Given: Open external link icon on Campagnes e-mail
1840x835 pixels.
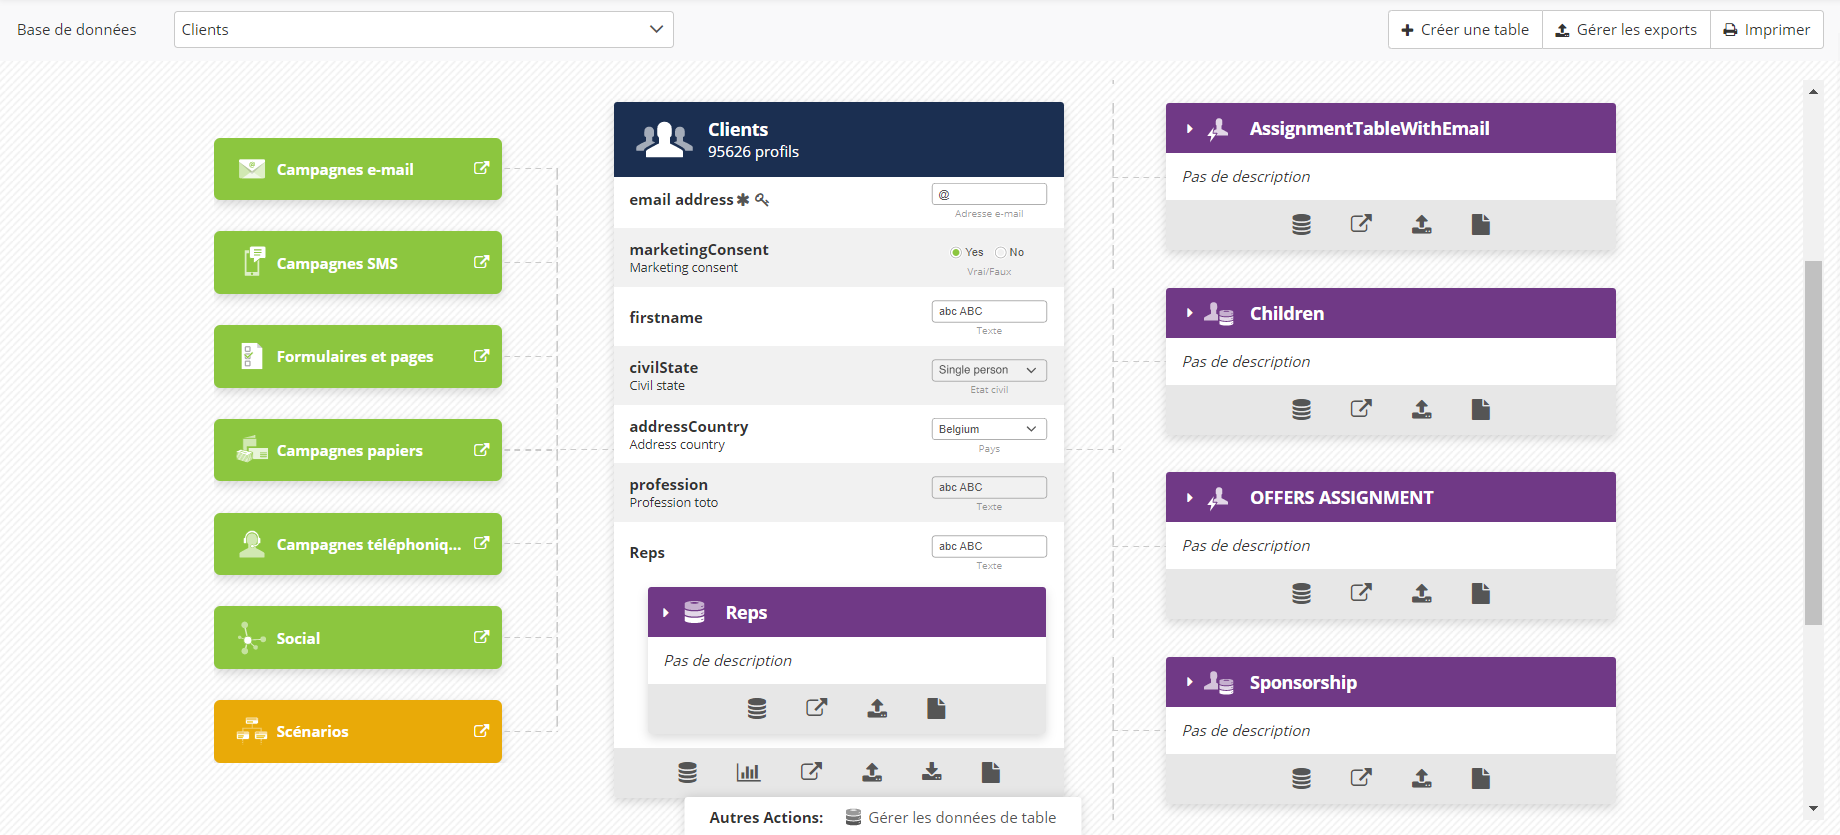Looking at the screenshot, I should pos(481,168).
